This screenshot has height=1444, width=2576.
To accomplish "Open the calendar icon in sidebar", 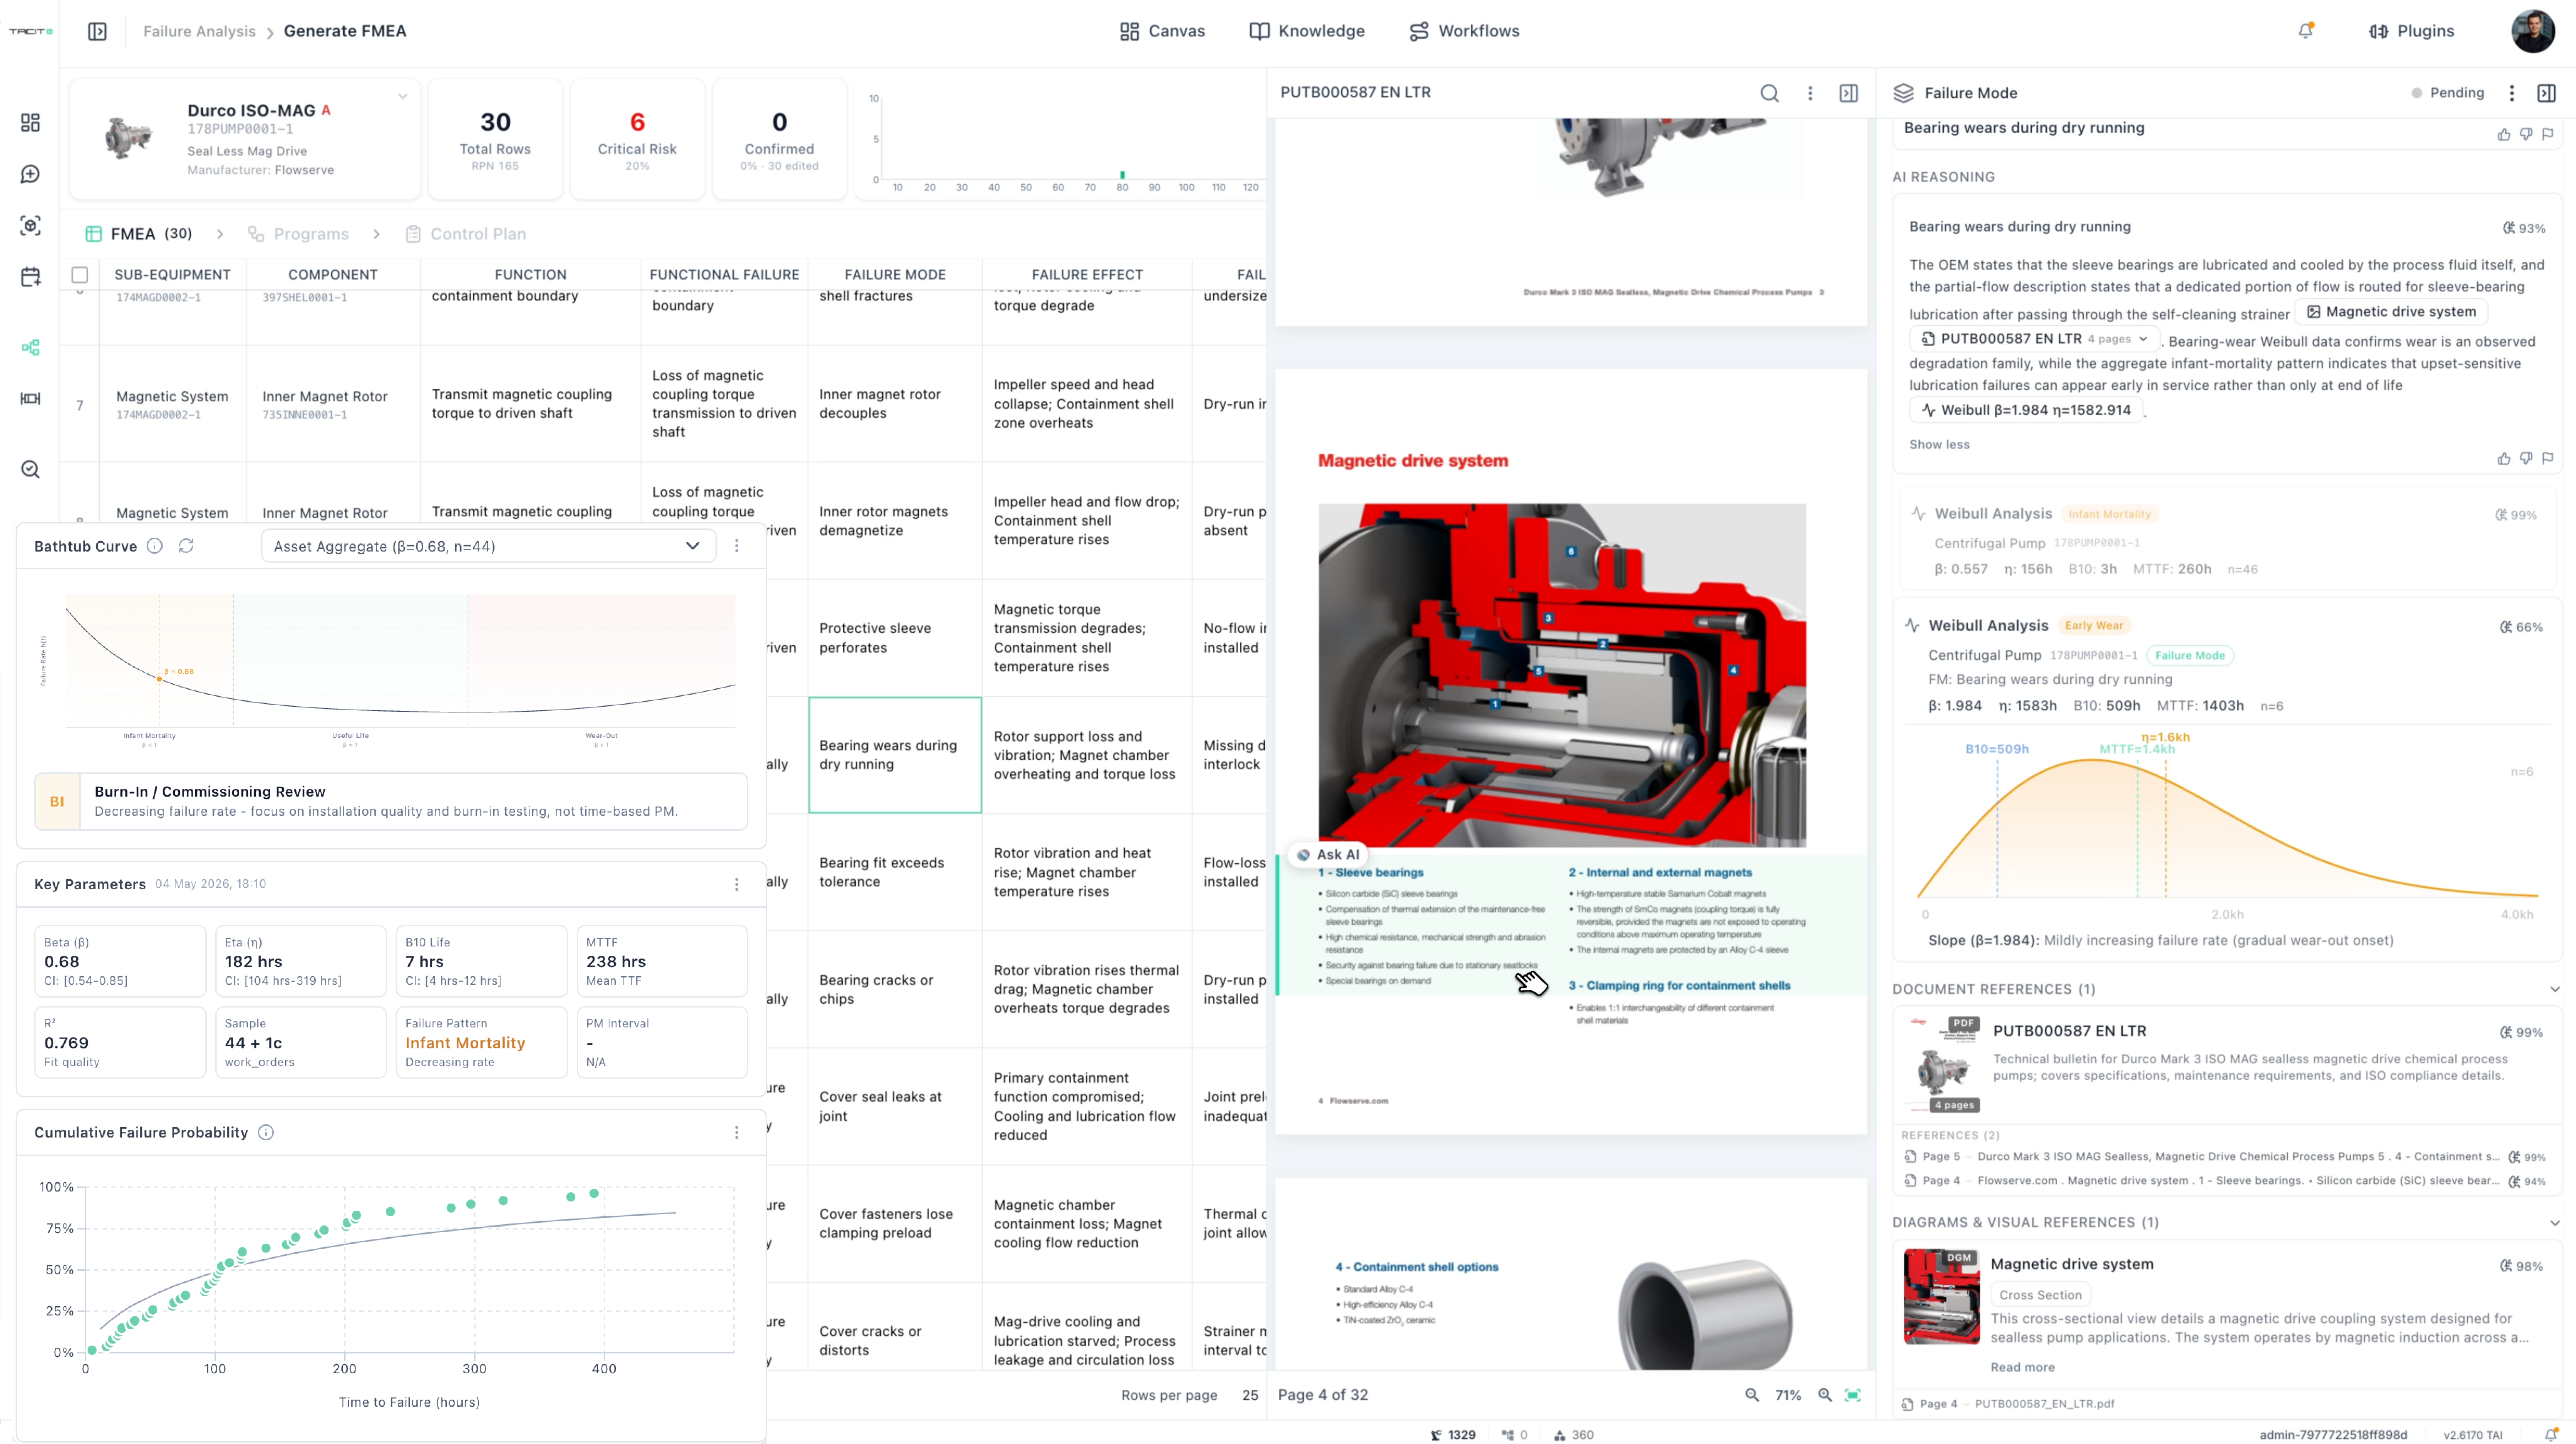I will pyautogui.click(x=30, y=277).
